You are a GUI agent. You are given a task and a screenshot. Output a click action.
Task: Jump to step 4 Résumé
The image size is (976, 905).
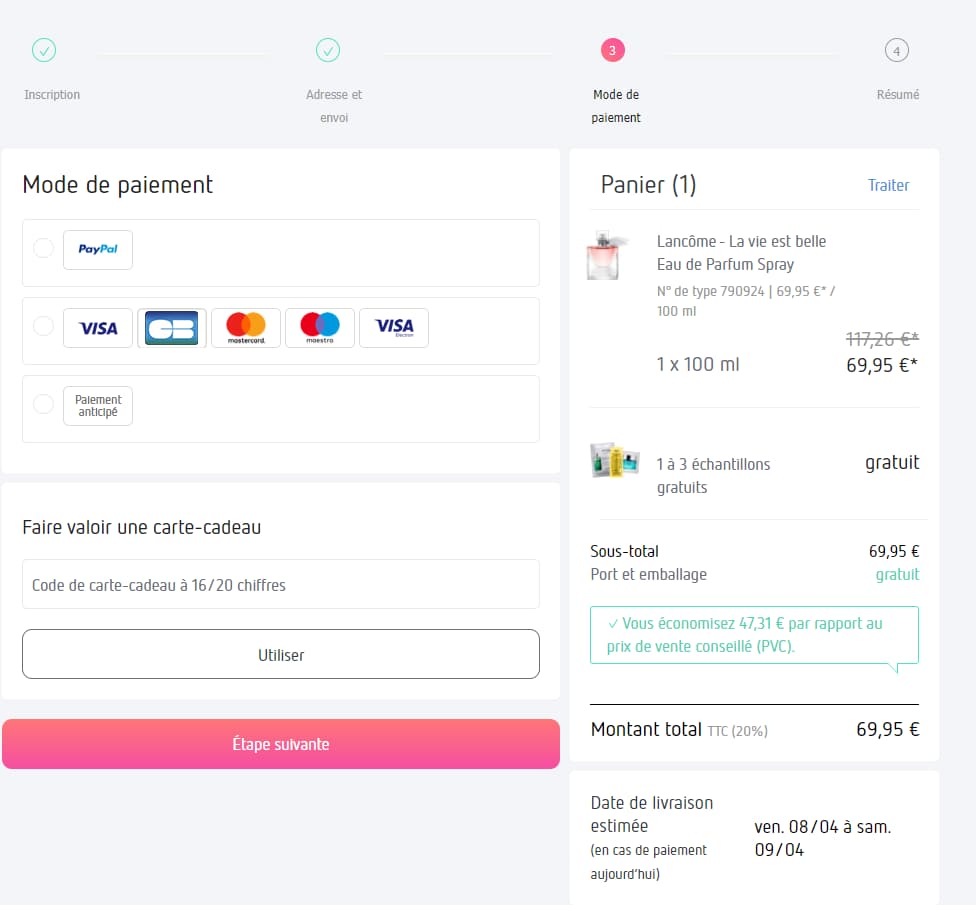(x=897, y=50)
